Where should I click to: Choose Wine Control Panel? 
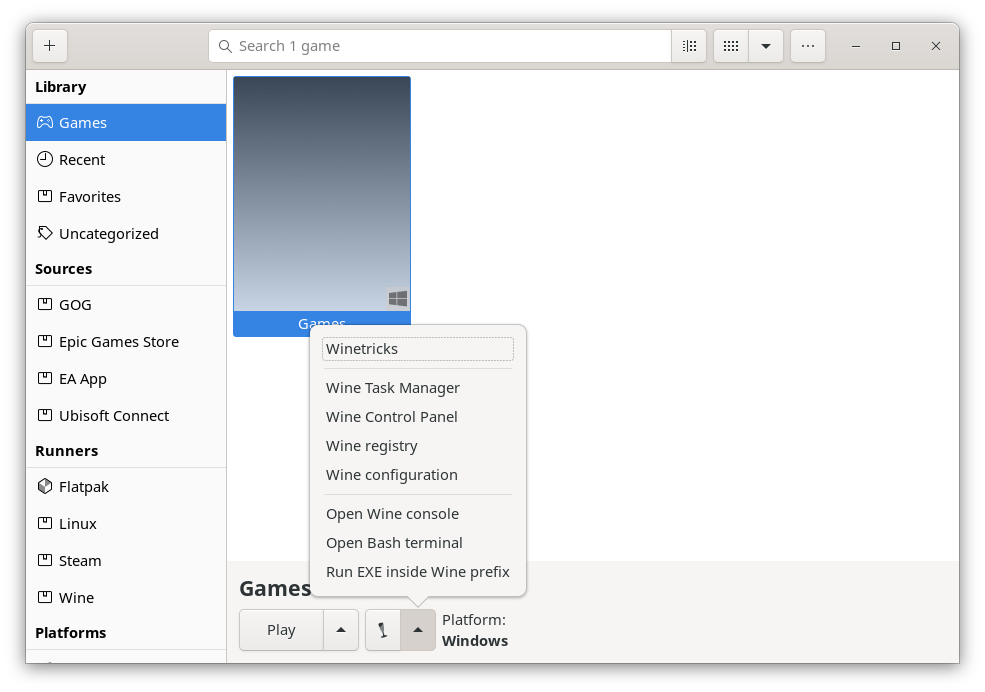(418, 417)
